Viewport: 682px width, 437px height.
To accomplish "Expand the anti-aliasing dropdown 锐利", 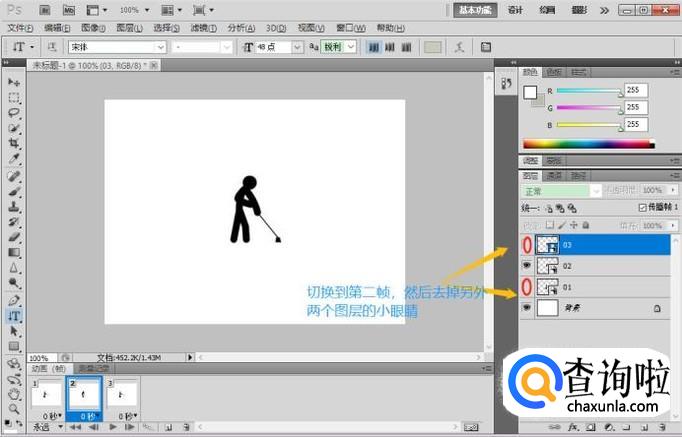I will click(336, 47).
